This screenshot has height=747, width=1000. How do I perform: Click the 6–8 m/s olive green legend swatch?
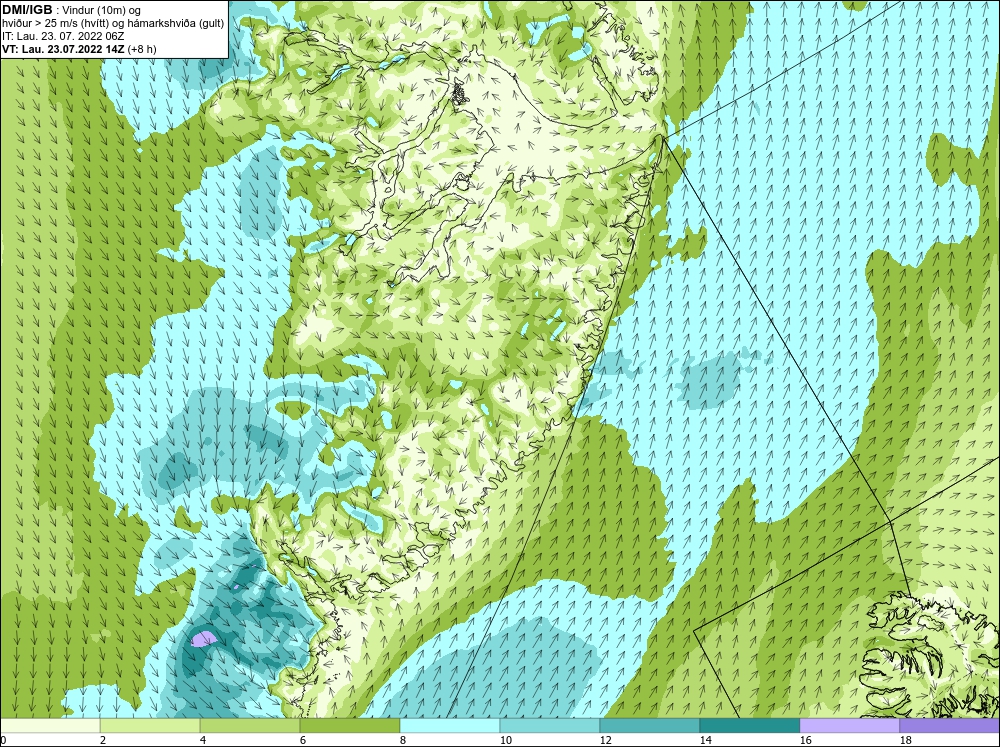coord(349,726)
